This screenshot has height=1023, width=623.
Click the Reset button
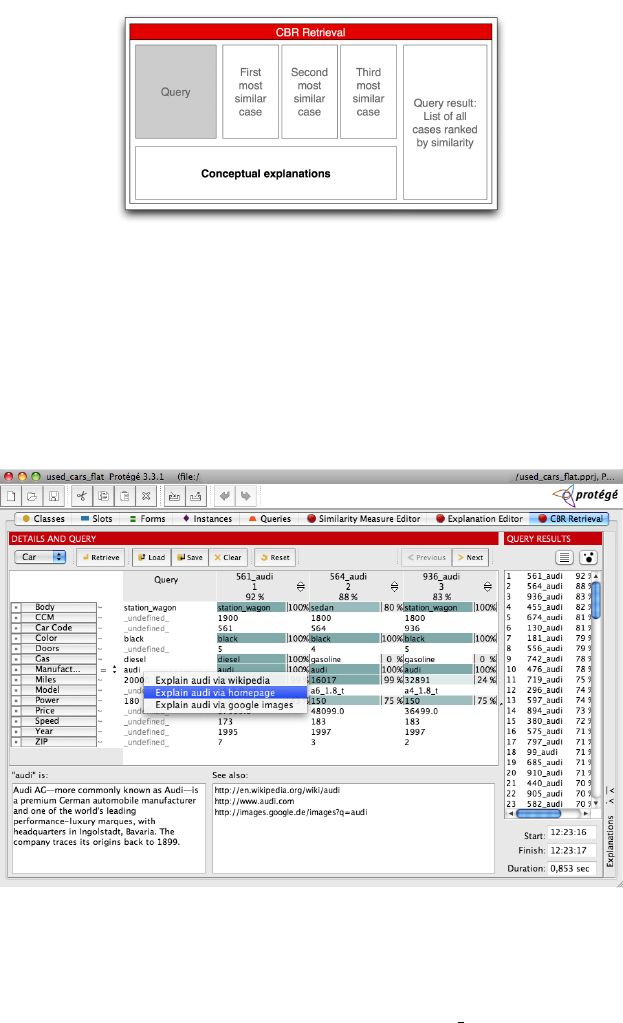[x=275, y=557]
